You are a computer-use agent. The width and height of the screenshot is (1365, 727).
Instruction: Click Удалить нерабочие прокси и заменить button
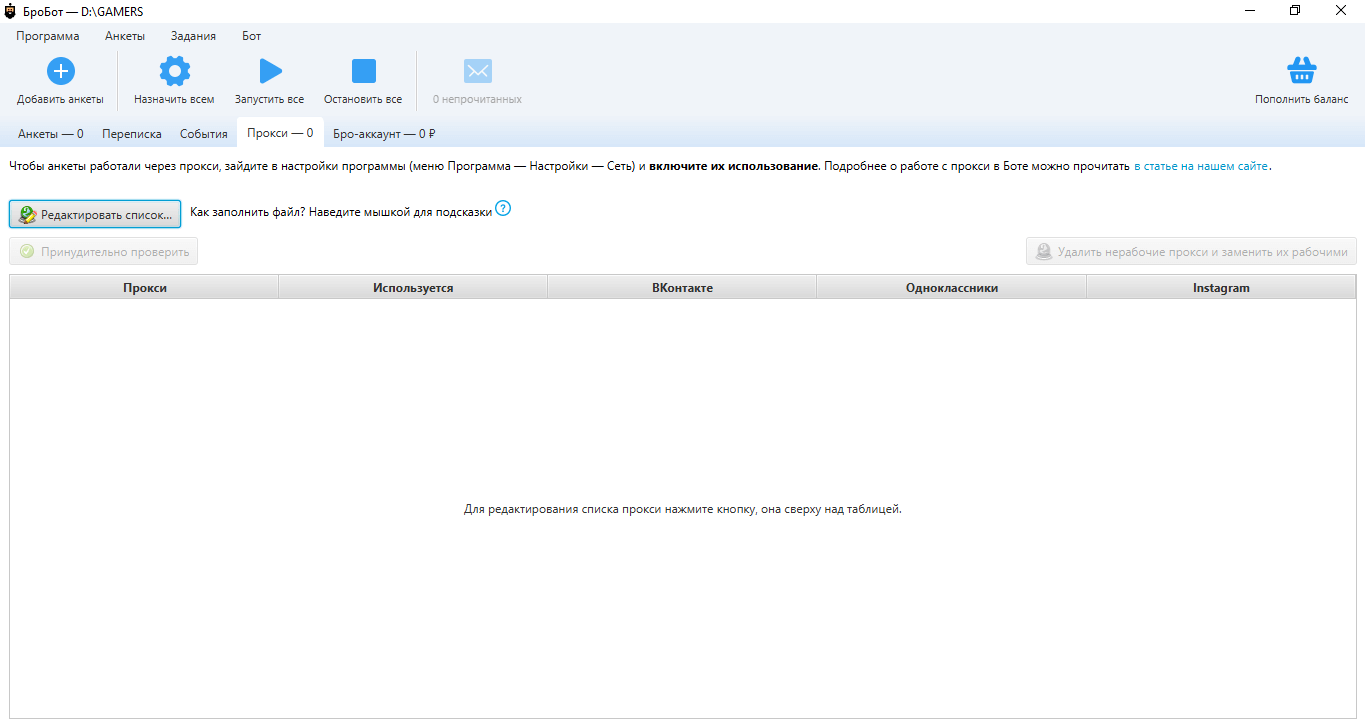[1191, 251]
